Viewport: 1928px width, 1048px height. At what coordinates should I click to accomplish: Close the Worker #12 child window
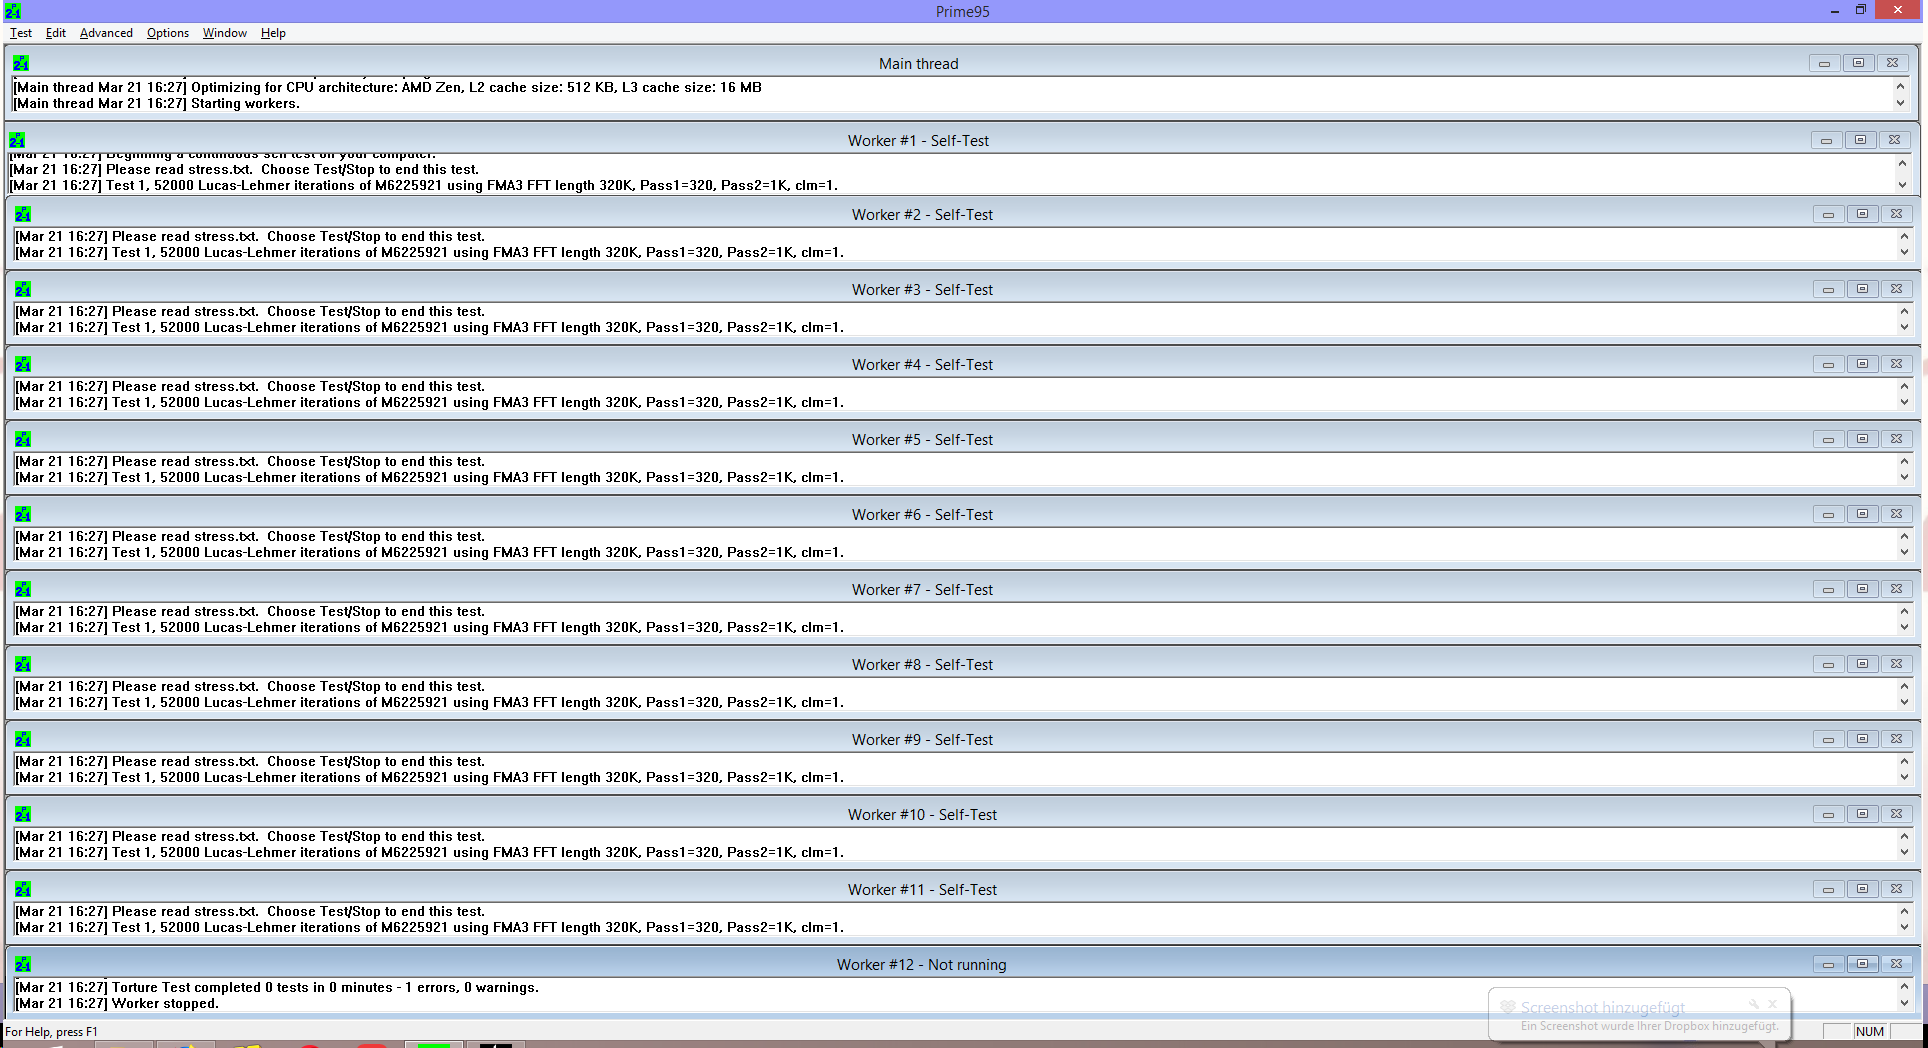pos(1897,964)
